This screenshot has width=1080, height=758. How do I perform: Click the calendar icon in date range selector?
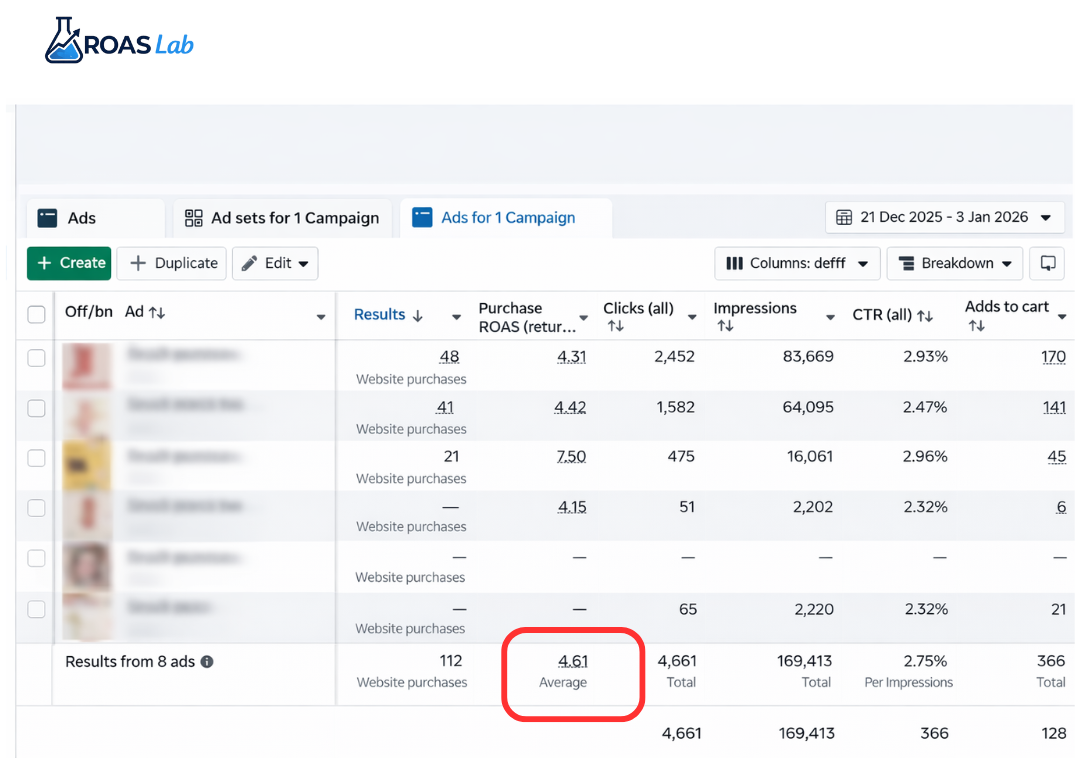[x=844, y=217]
